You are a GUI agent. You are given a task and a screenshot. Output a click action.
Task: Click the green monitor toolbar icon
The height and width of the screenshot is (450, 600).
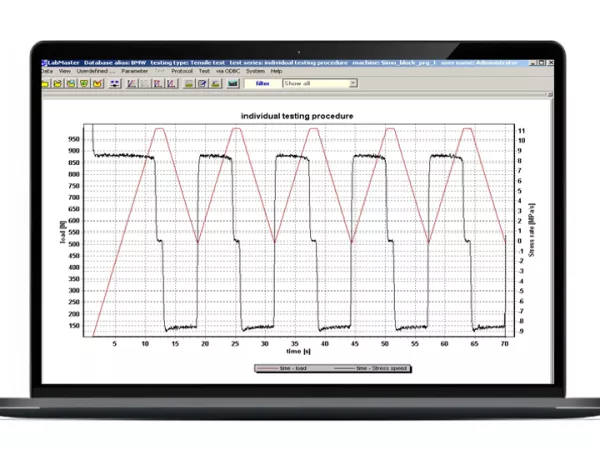click(232, 84)
